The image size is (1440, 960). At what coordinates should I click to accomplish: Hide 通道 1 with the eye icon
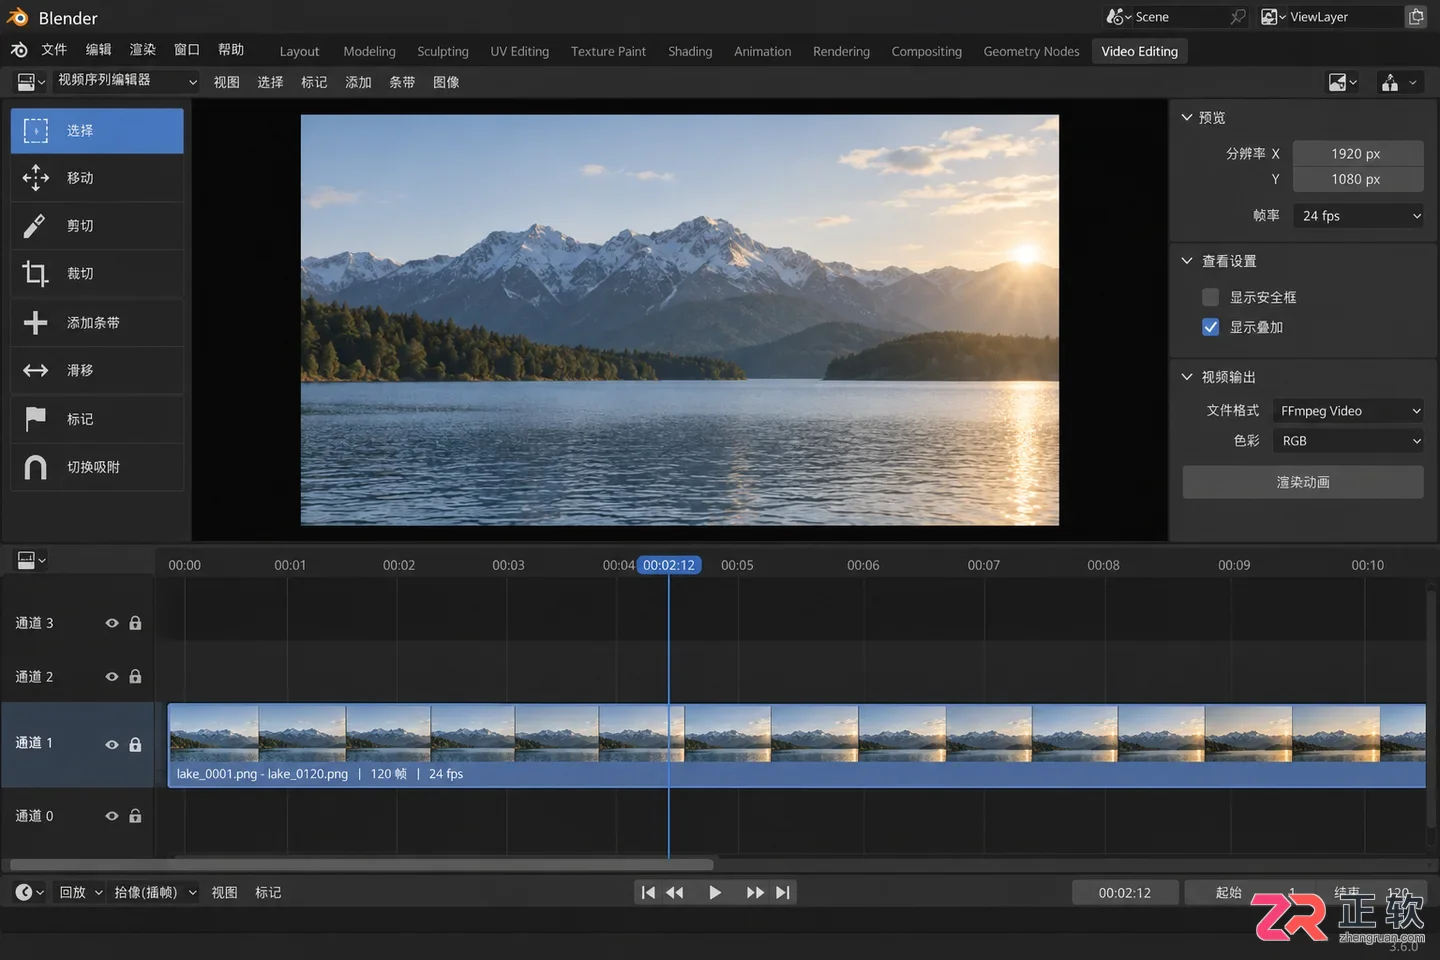point(112,745)
